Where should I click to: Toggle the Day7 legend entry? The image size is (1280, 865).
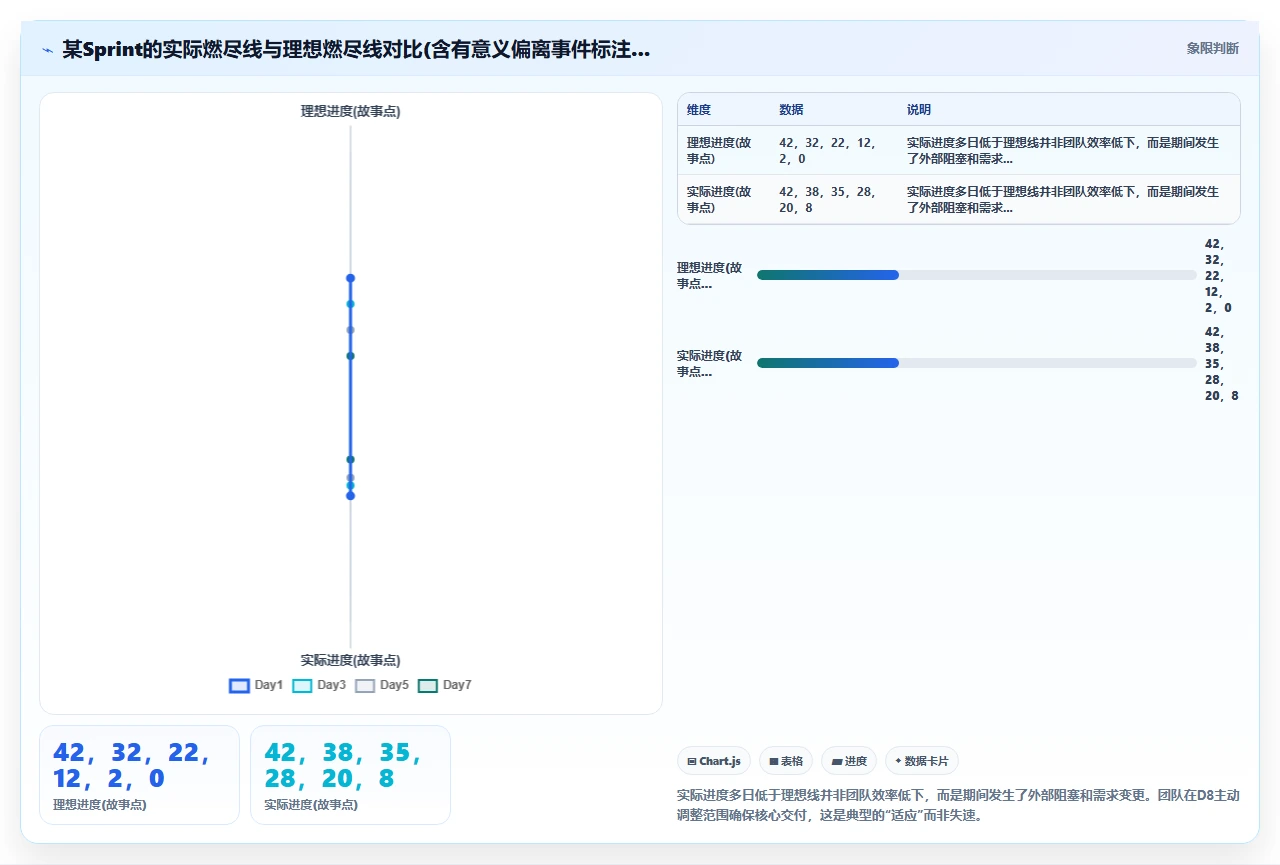445,685
